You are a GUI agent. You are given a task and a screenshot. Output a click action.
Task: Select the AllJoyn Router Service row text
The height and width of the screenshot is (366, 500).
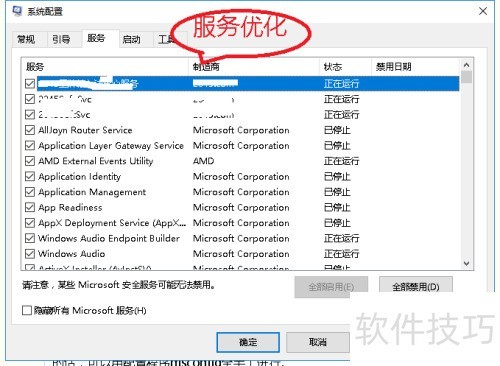pos(85,130)
